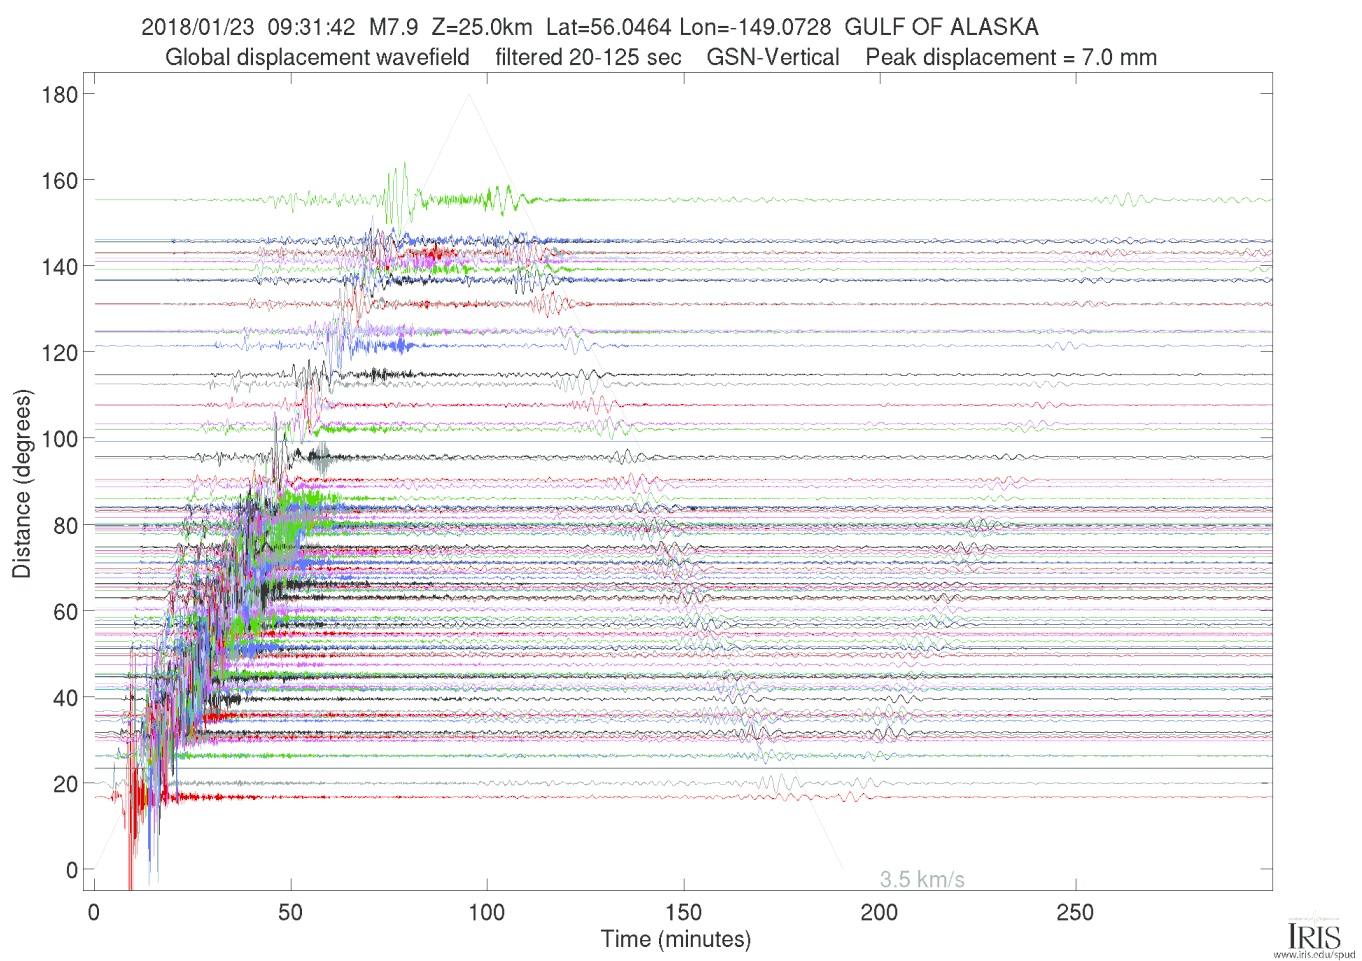Click the GULF OF ALASKA title text
Viewport: 1362px width, 961px height.
pyautogui.click(x=941, y=27)
